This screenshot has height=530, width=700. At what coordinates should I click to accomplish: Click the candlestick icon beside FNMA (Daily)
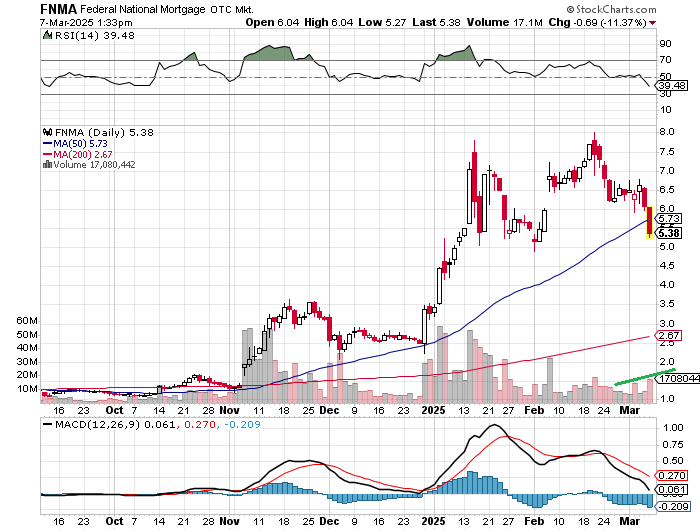coord(47,132)
